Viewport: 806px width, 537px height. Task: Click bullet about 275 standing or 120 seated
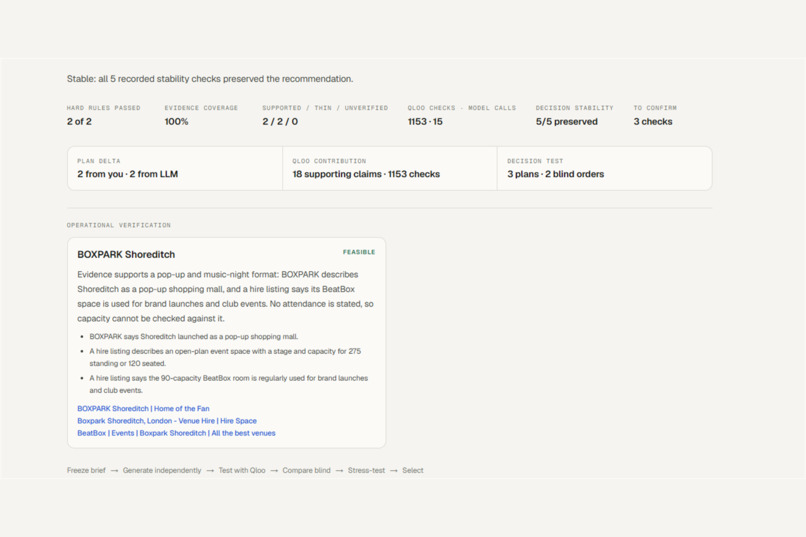[225, 357]
